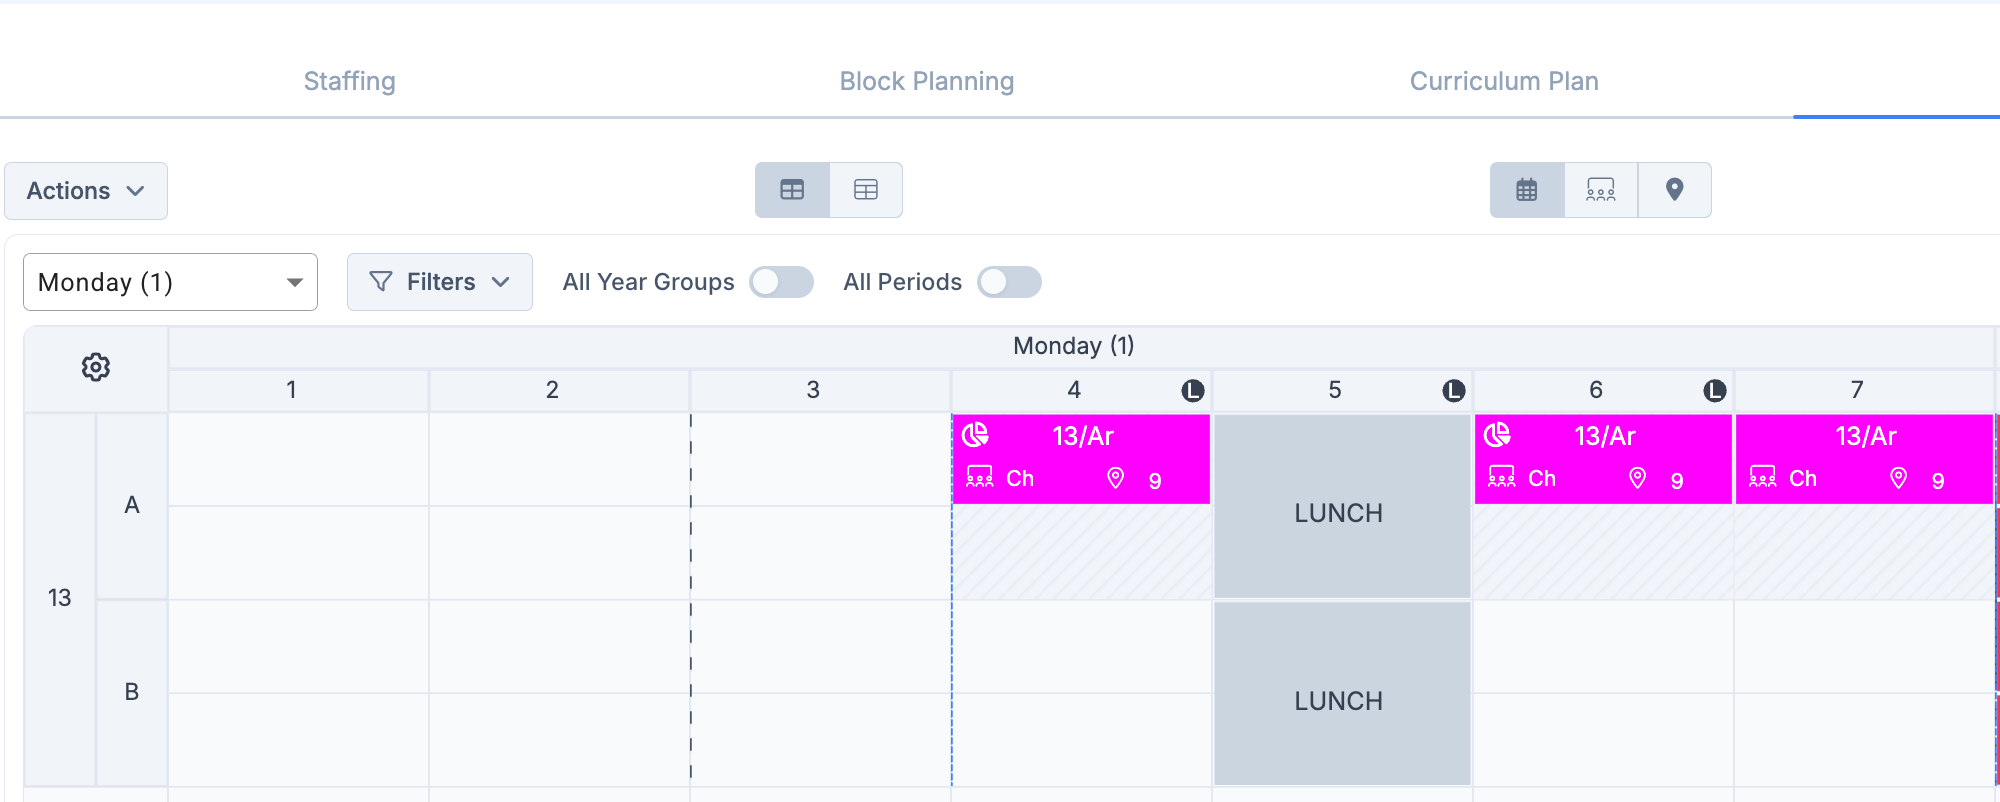Click the LUNCH block in row B

pos(1340,700)
